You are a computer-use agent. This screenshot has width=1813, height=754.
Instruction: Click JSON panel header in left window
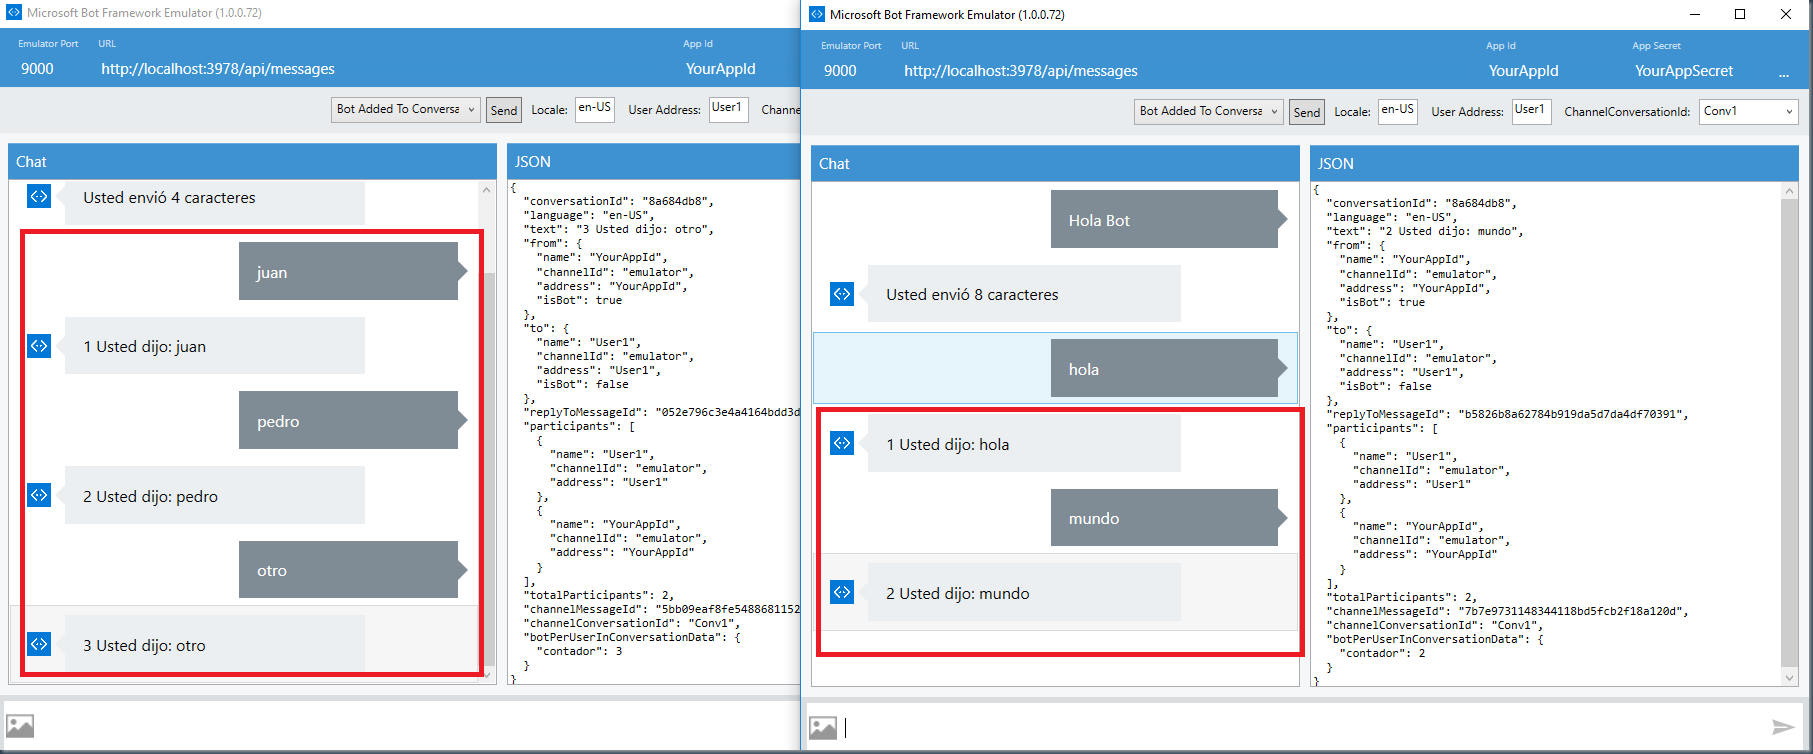(x=654, y=161)
